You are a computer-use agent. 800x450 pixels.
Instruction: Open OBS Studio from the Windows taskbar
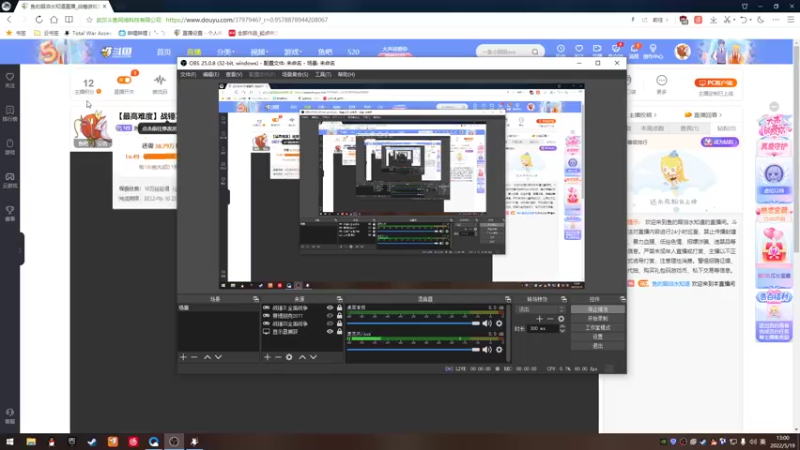click(174, 442)
